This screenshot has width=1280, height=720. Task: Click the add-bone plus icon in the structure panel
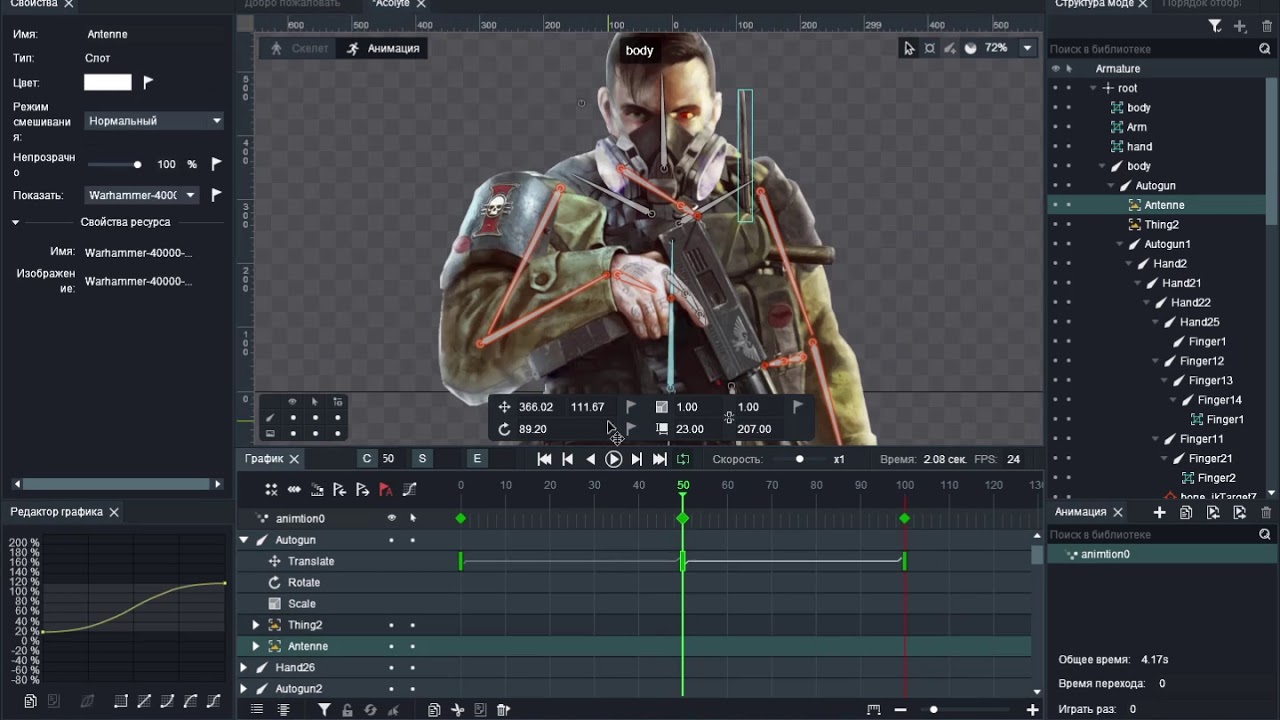[x=1240, y=27]
